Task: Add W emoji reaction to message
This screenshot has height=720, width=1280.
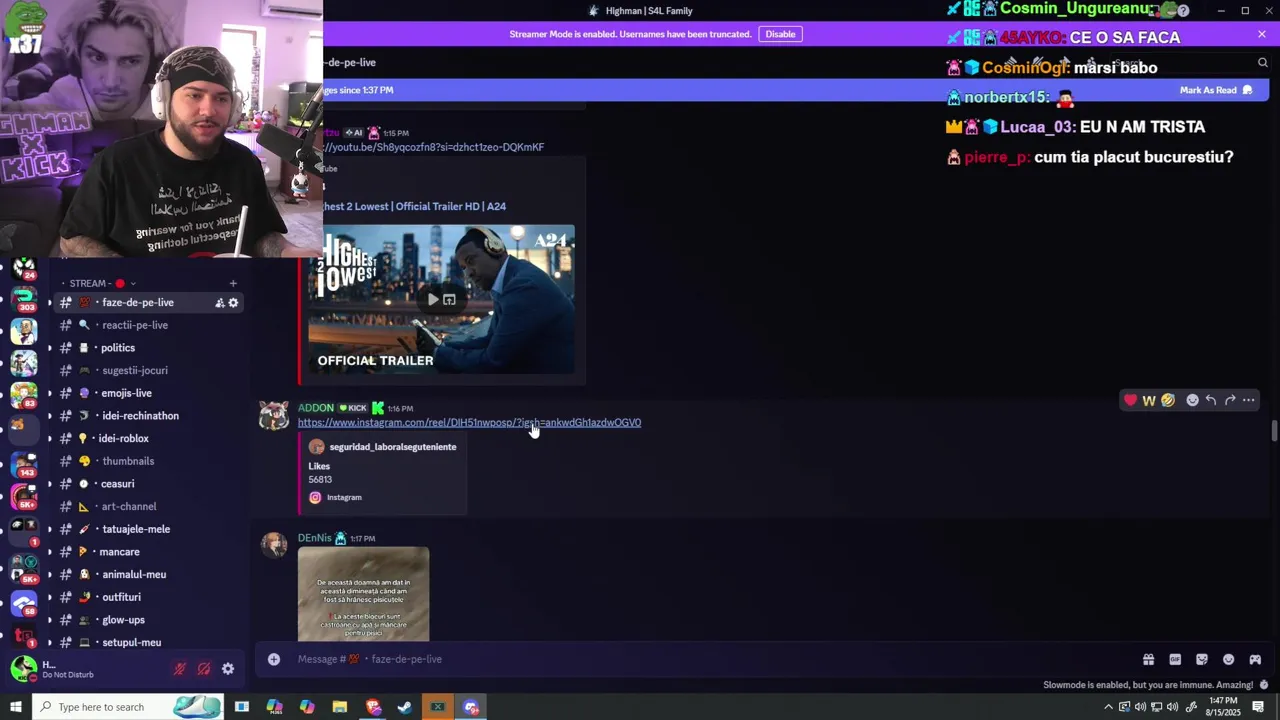Action: click(x=1149, y=400)
